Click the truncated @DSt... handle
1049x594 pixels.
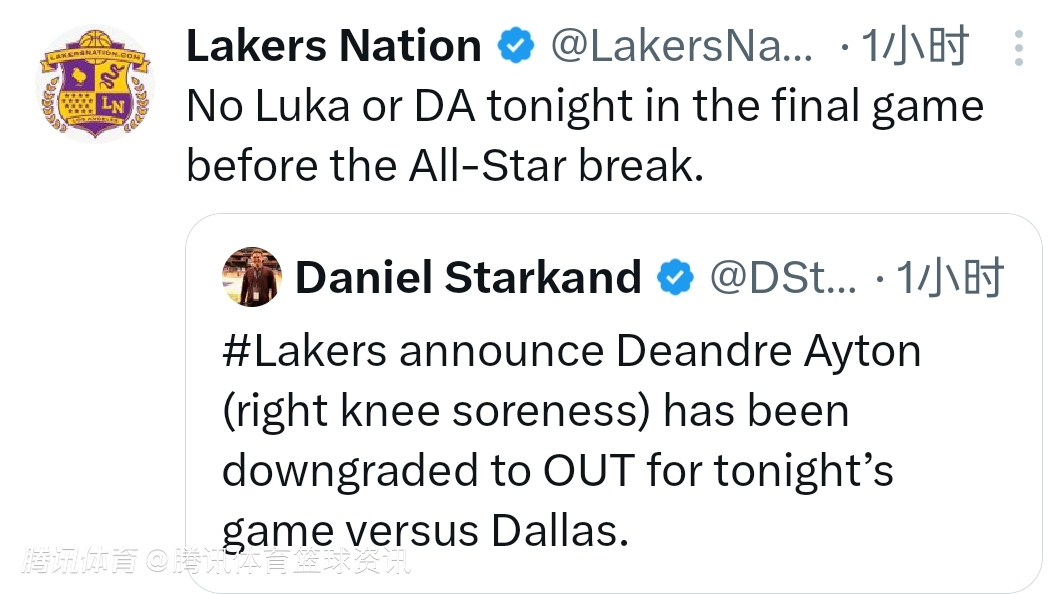[782, 277]
